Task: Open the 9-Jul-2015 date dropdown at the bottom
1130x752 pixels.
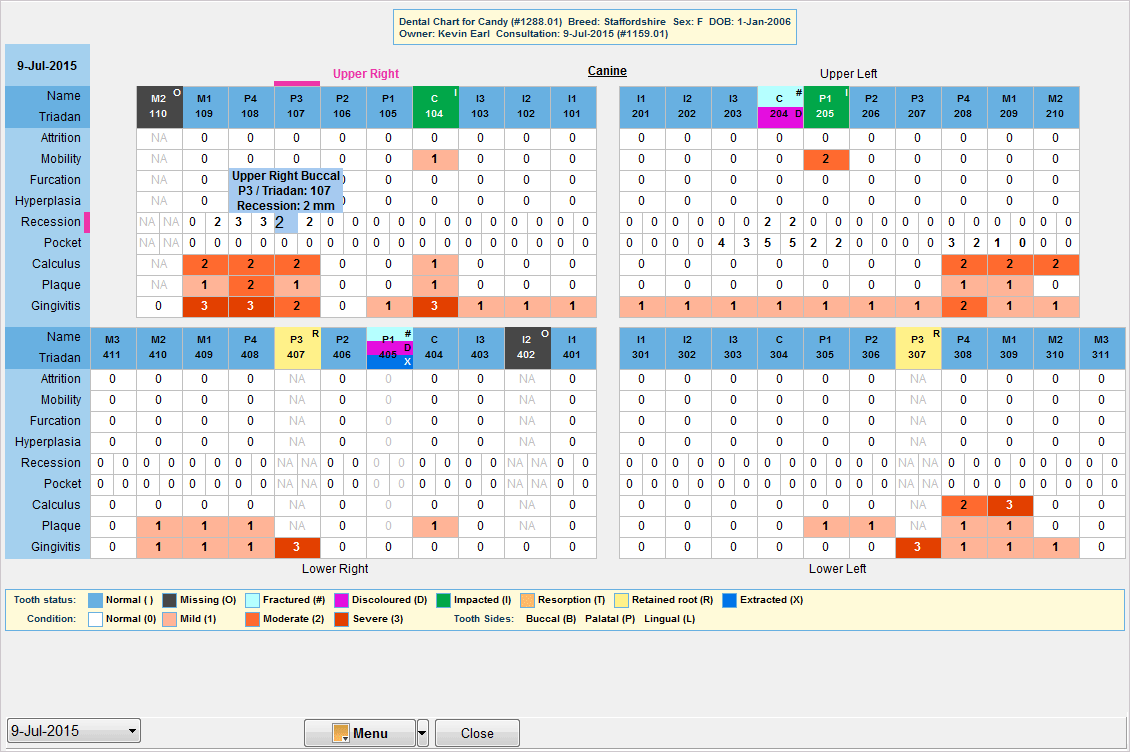Action: coord(74,732)
